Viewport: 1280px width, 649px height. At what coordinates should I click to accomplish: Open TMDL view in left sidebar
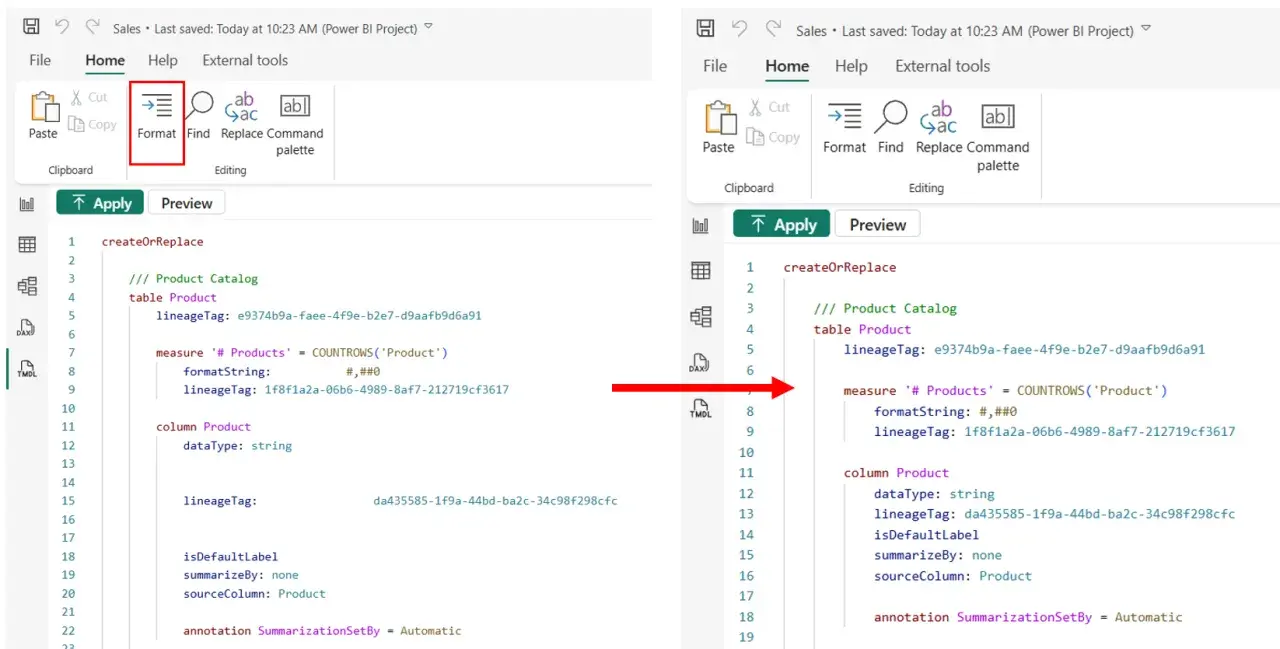27,368
